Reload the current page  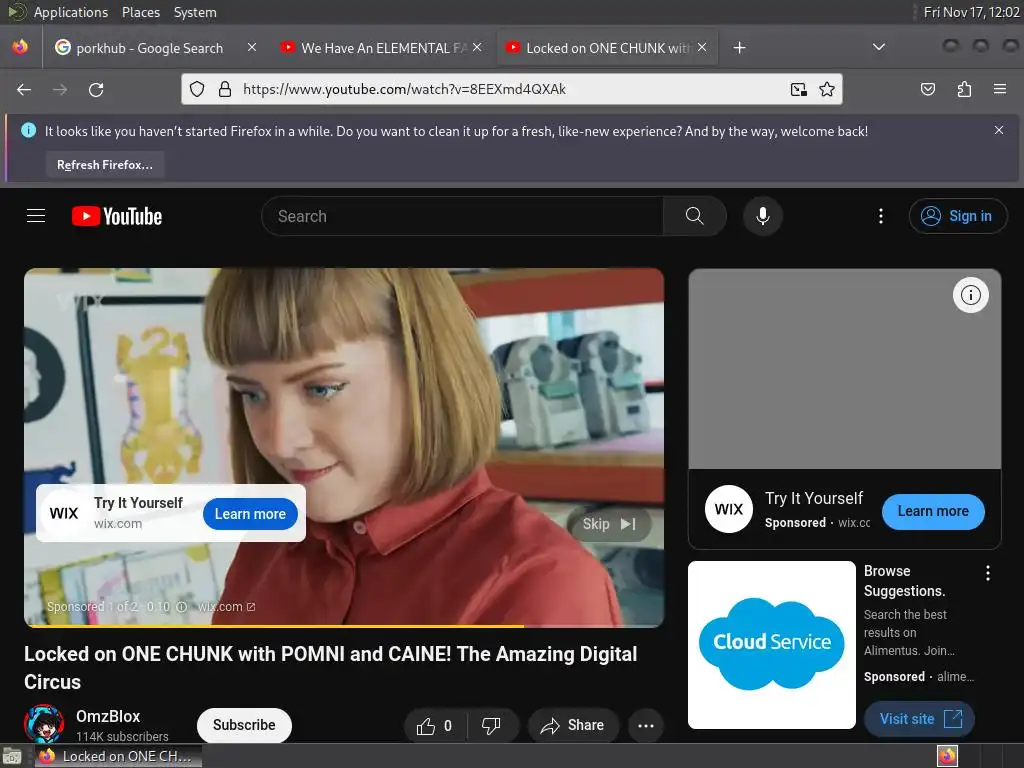point(96,89)
